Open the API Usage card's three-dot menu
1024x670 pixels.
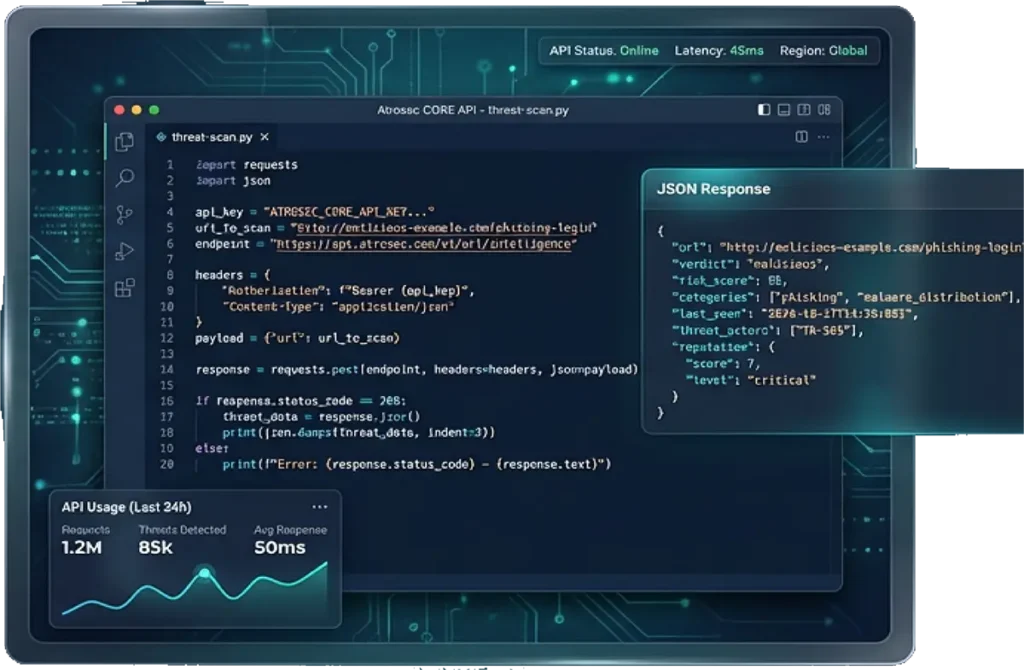319,507
